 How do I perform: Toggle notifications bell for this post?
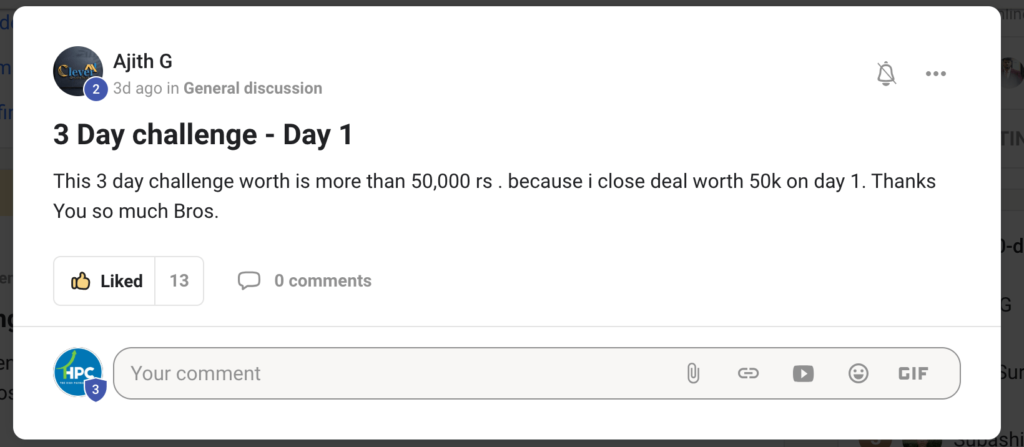coord(886,73)
